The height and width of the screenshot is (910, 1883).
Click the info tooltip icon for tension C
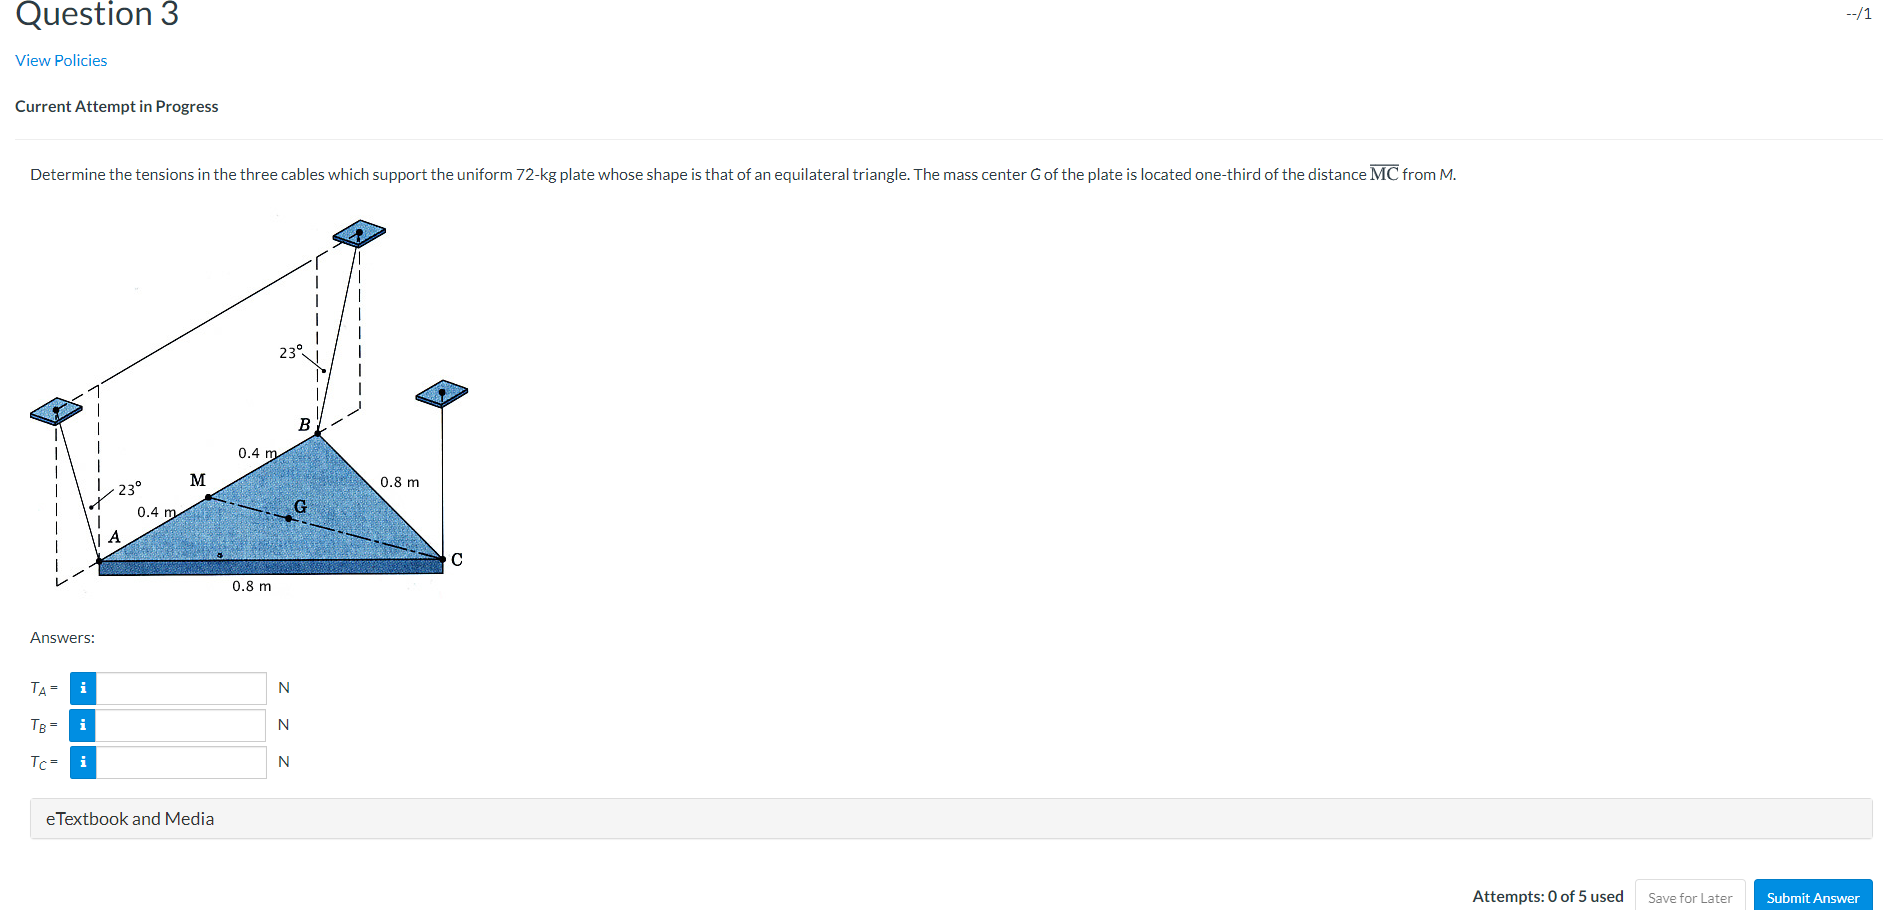coord(82,761)
